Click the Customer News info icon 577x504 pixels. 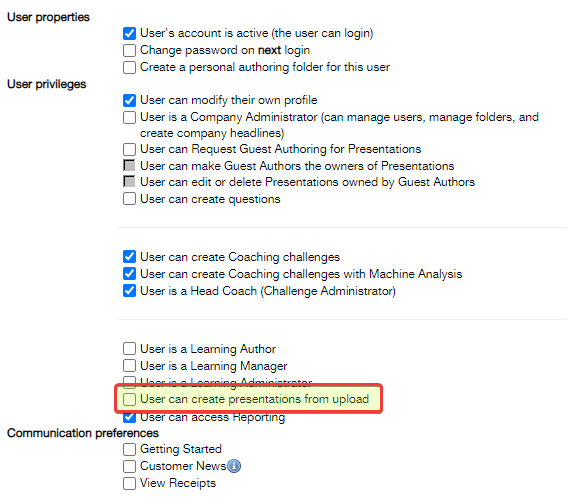click(234, 466)
